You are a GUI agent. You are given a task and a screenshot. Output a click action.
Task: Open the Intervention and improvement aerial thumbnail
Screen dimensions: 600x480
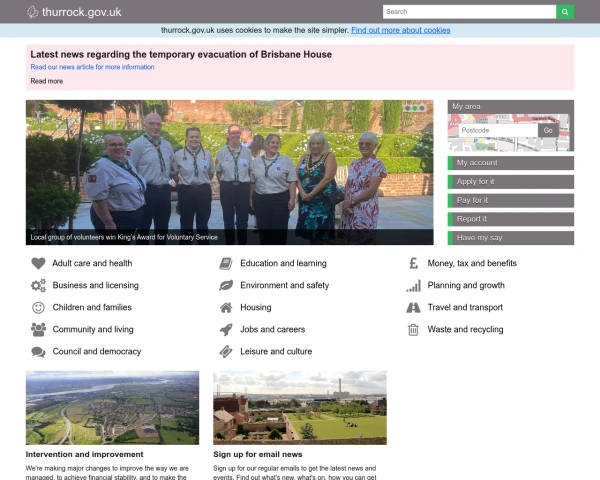pos(112,408)
